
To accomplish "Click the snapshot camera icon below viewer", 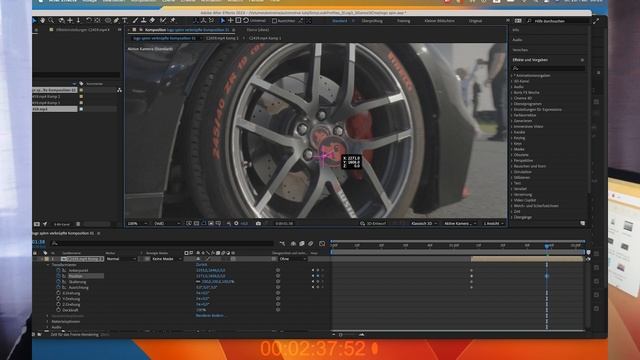I will click(x=258, y=223).
